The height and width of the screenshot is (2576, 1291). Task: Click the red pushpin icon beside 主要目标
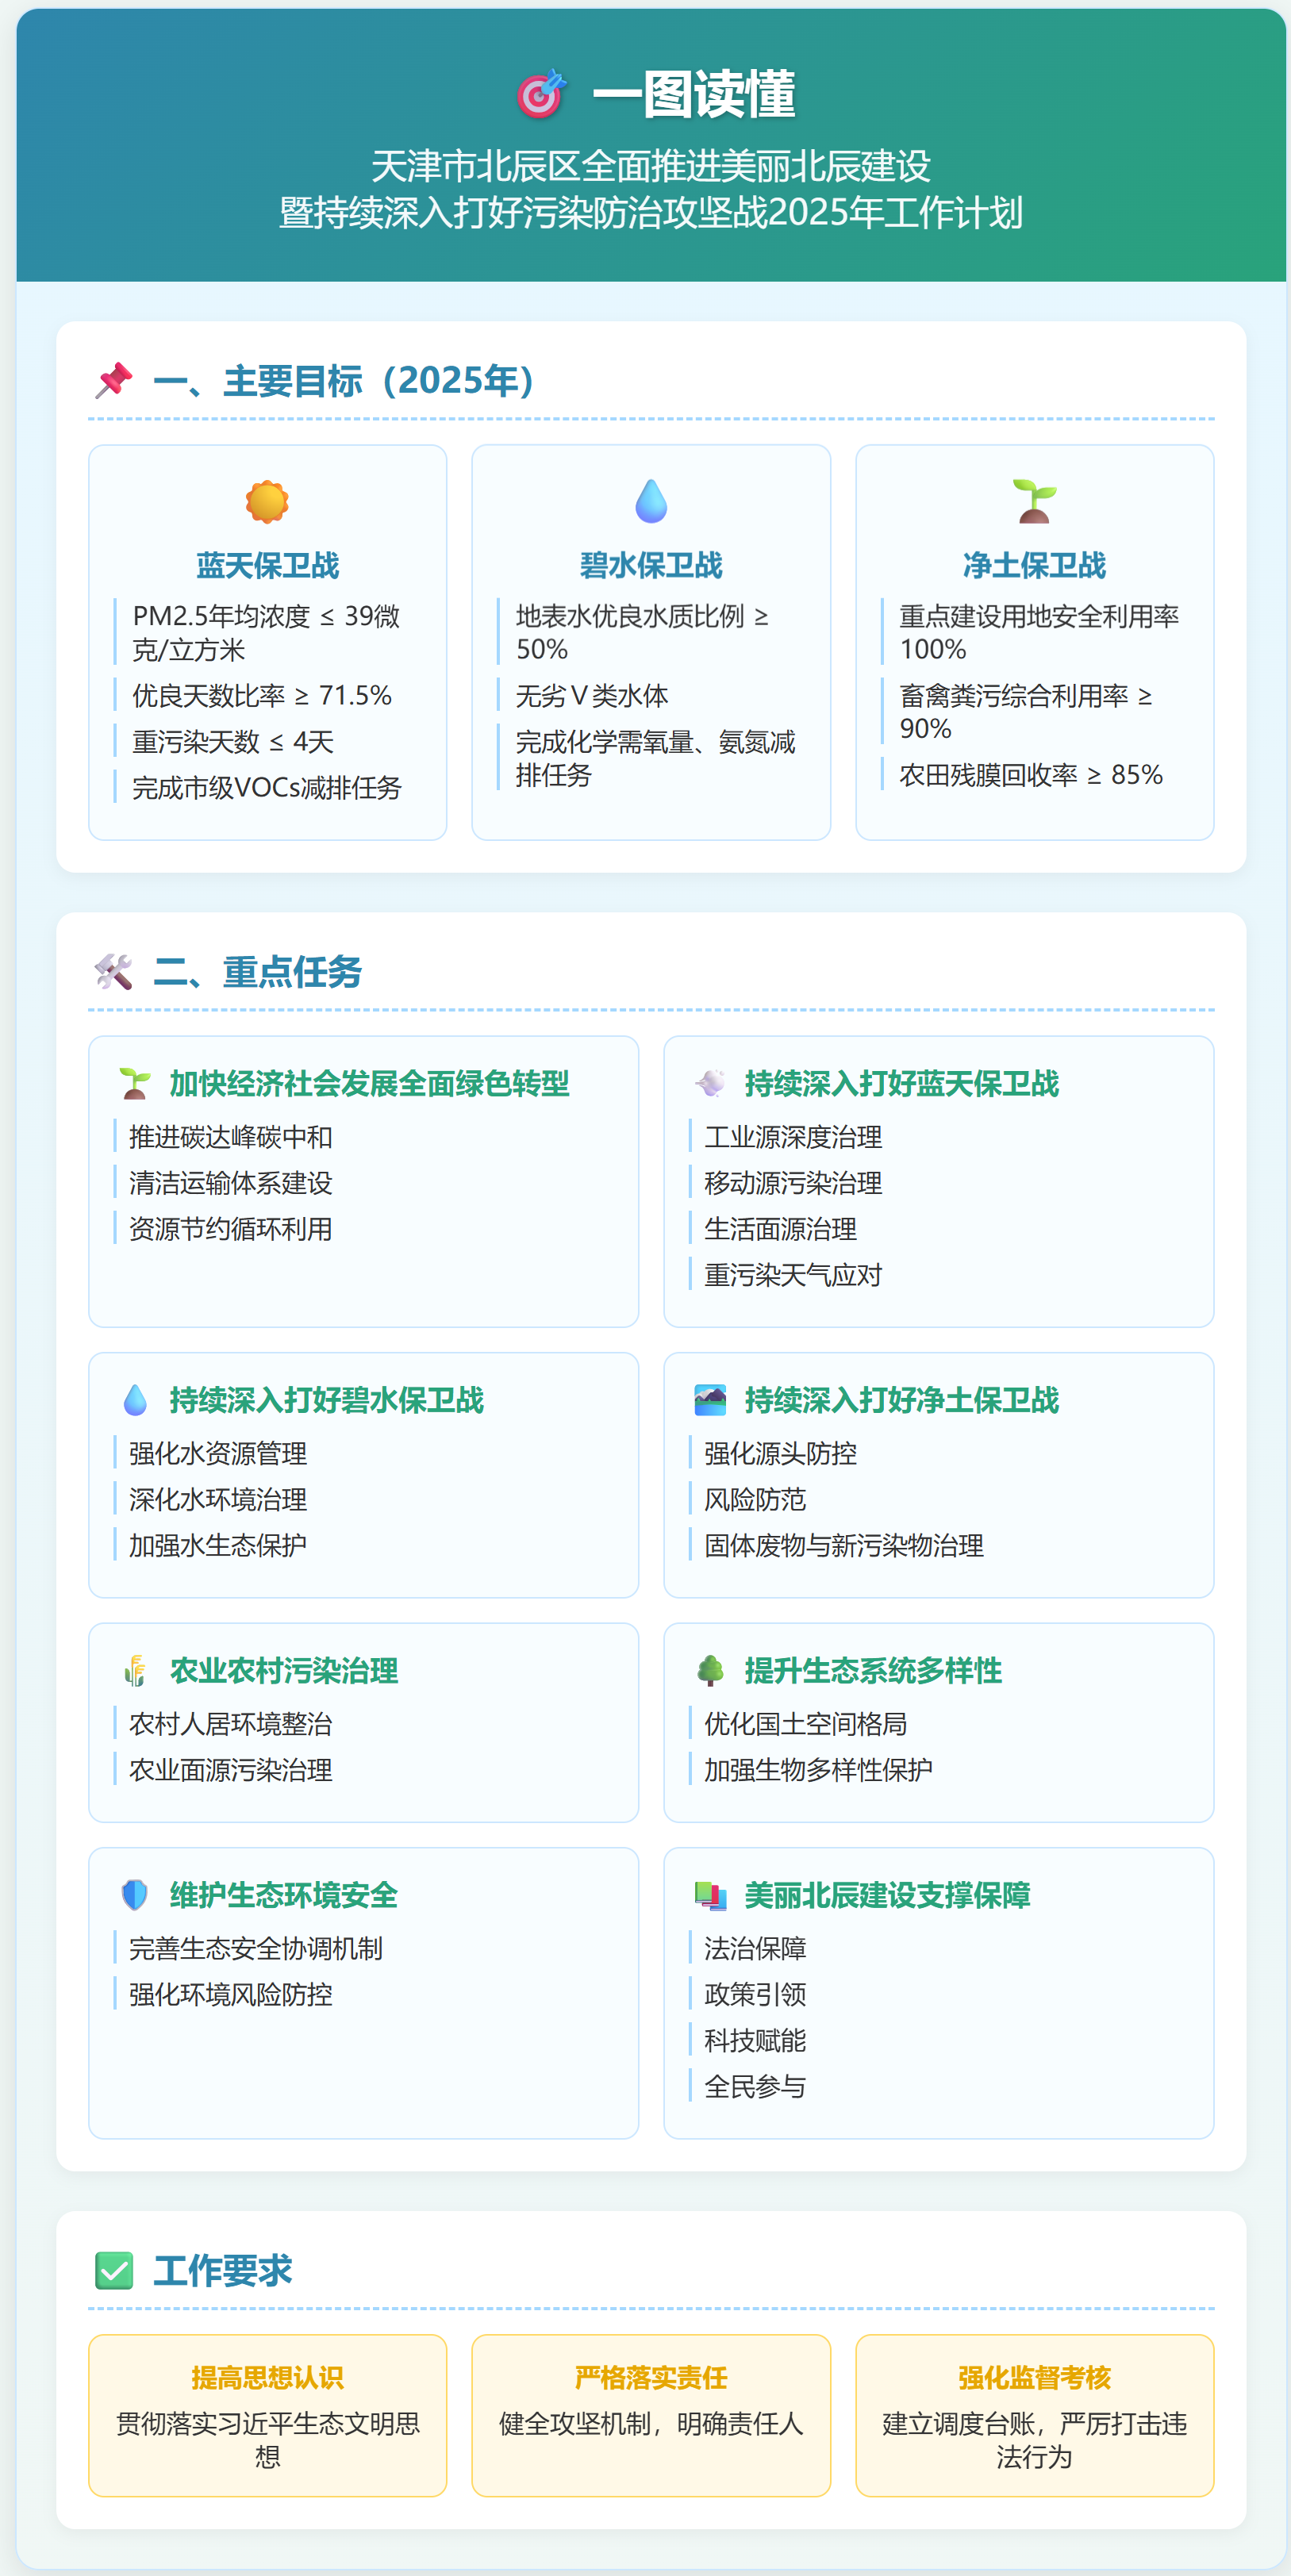point(114,381)
